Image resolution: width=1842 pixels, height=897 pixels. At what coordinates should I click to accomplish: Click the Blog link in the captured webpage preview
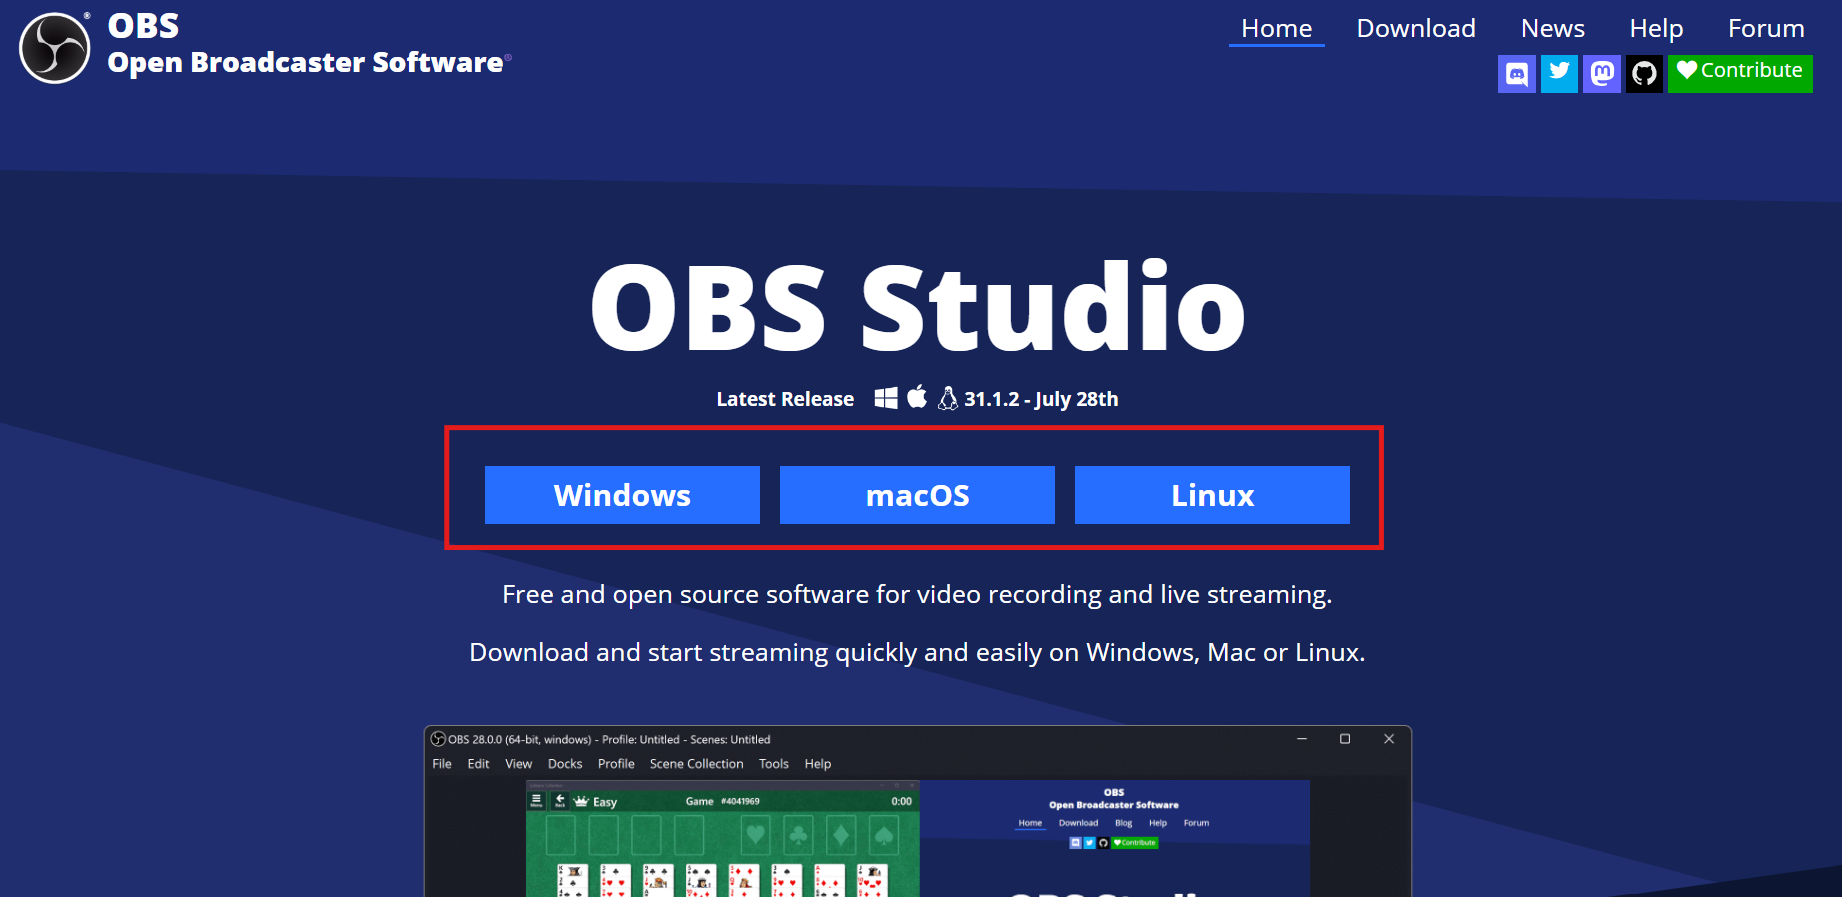click(1124, 823)
